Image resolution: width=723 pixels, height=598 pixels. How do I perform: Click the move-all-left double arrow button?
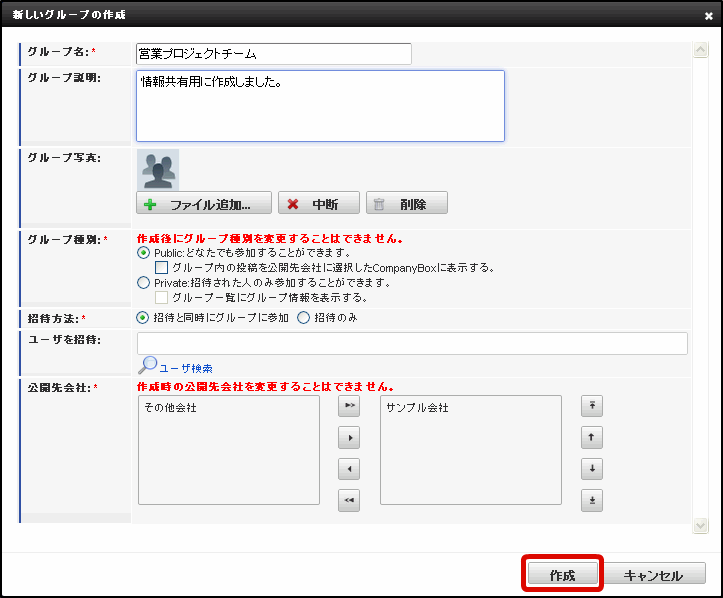[x=349, y=500]
